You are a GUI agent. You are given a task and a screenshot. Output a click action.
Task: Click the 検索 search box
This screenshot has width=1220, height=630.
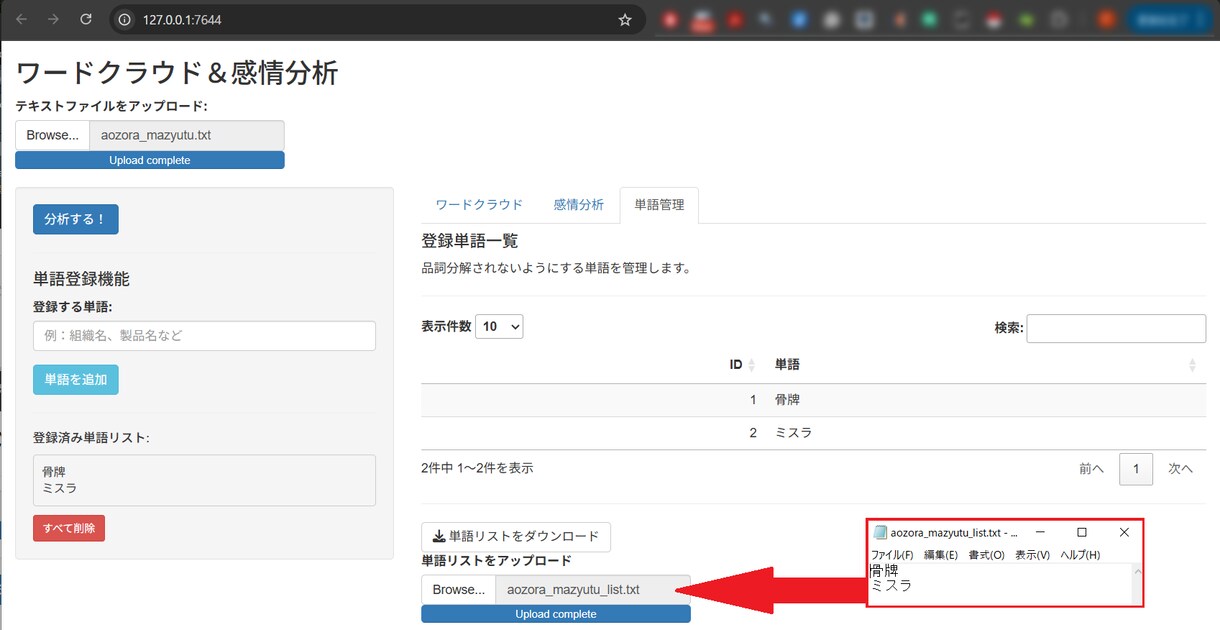point(1116,328)
